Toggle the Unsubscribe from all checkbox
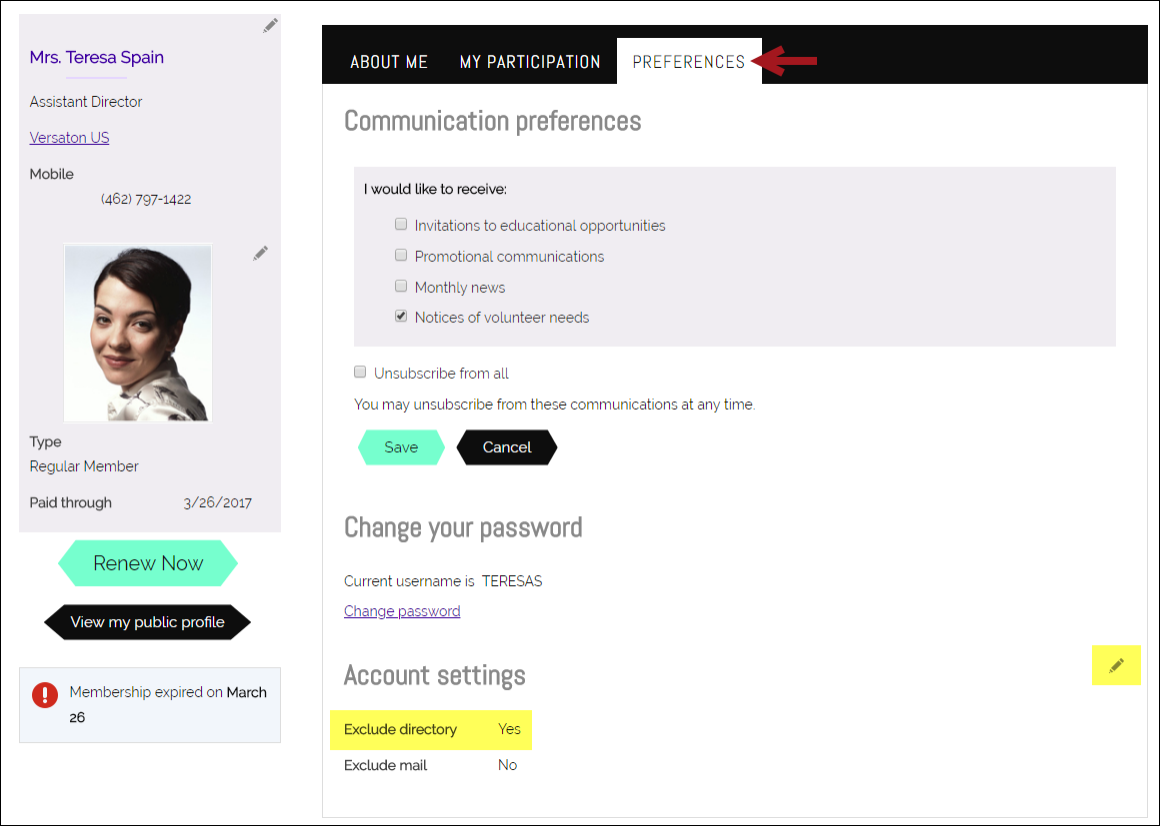The width and height of the screenshot is (1160, 826). (x=360, y=372)
